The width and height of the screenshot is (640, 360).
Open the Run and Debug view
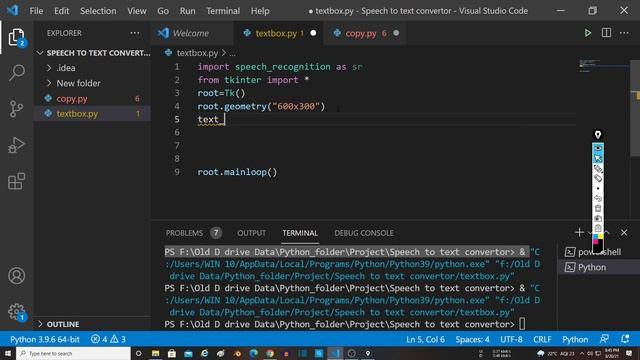click(x=16, y=145)
